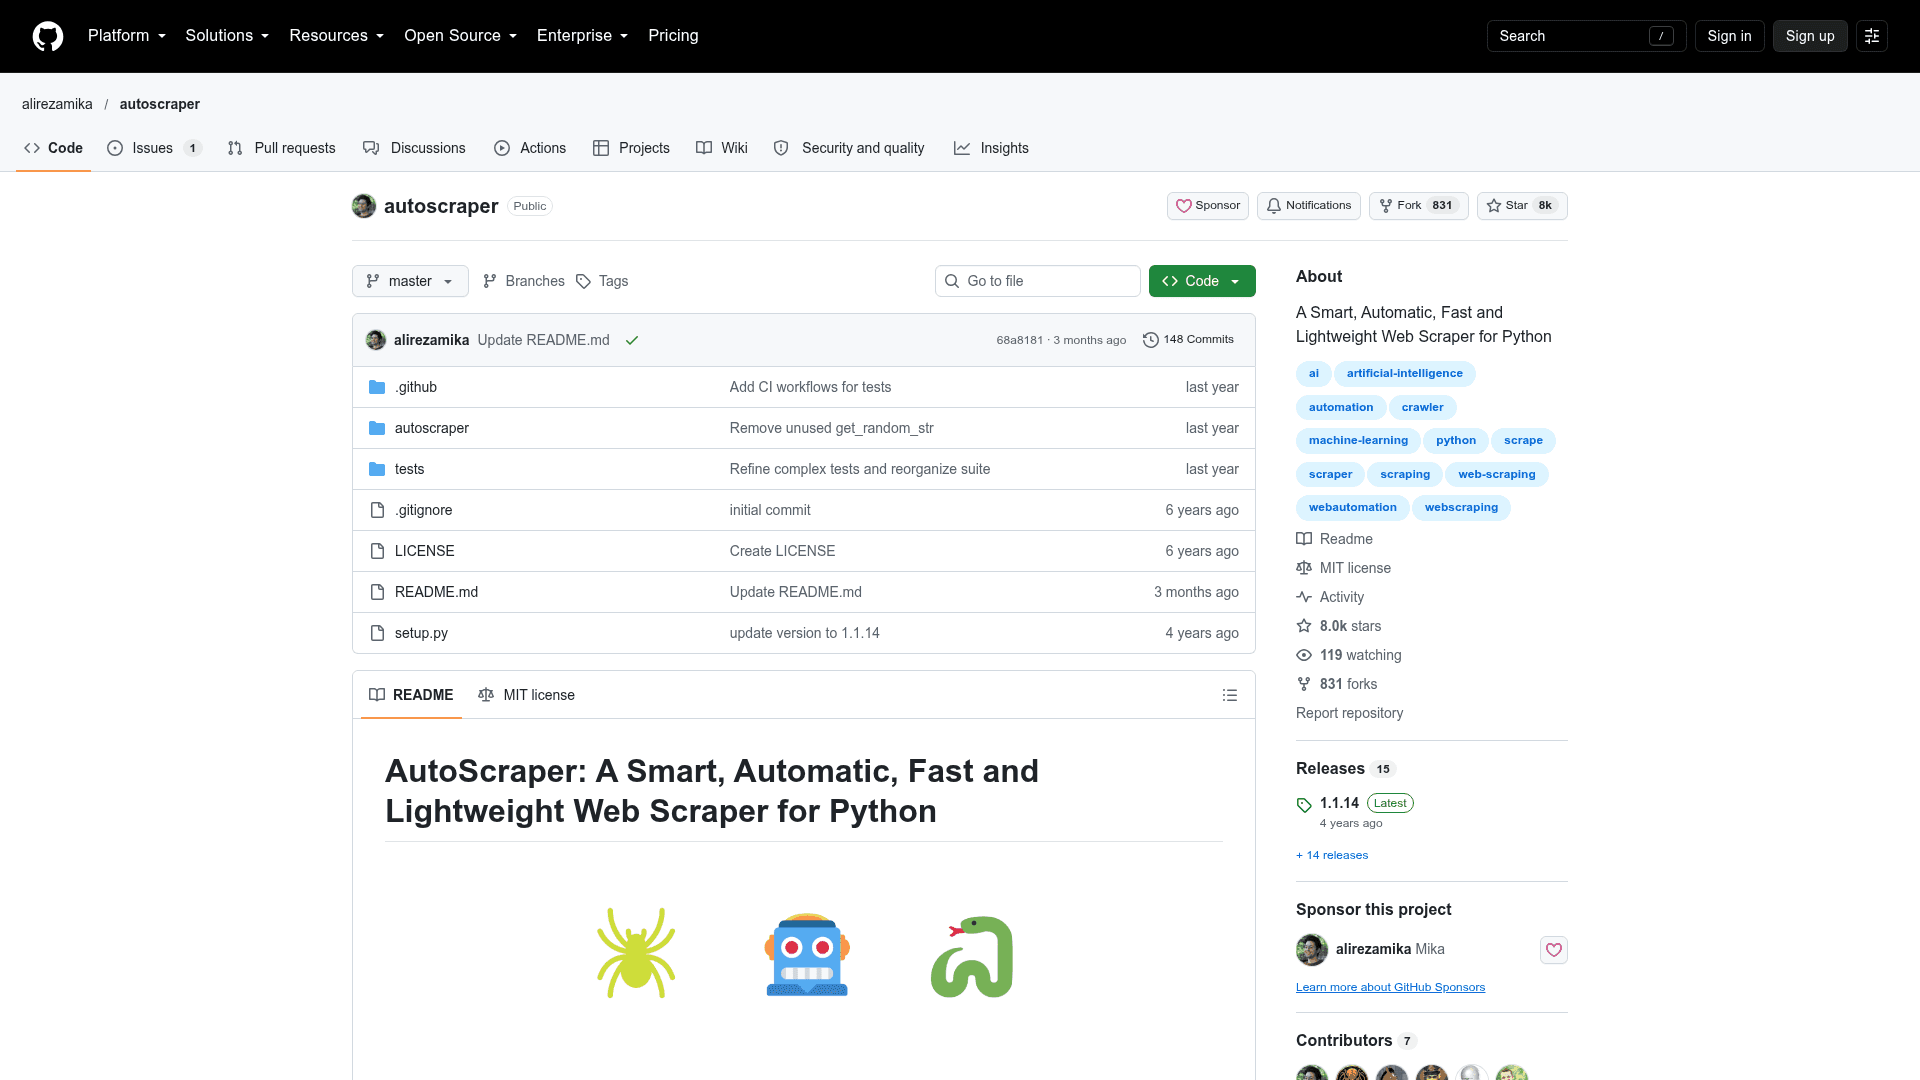The height and width of the screenshot is (1080, 1920).
Task: Open the Insights tab
Action: tap(991, 148)
